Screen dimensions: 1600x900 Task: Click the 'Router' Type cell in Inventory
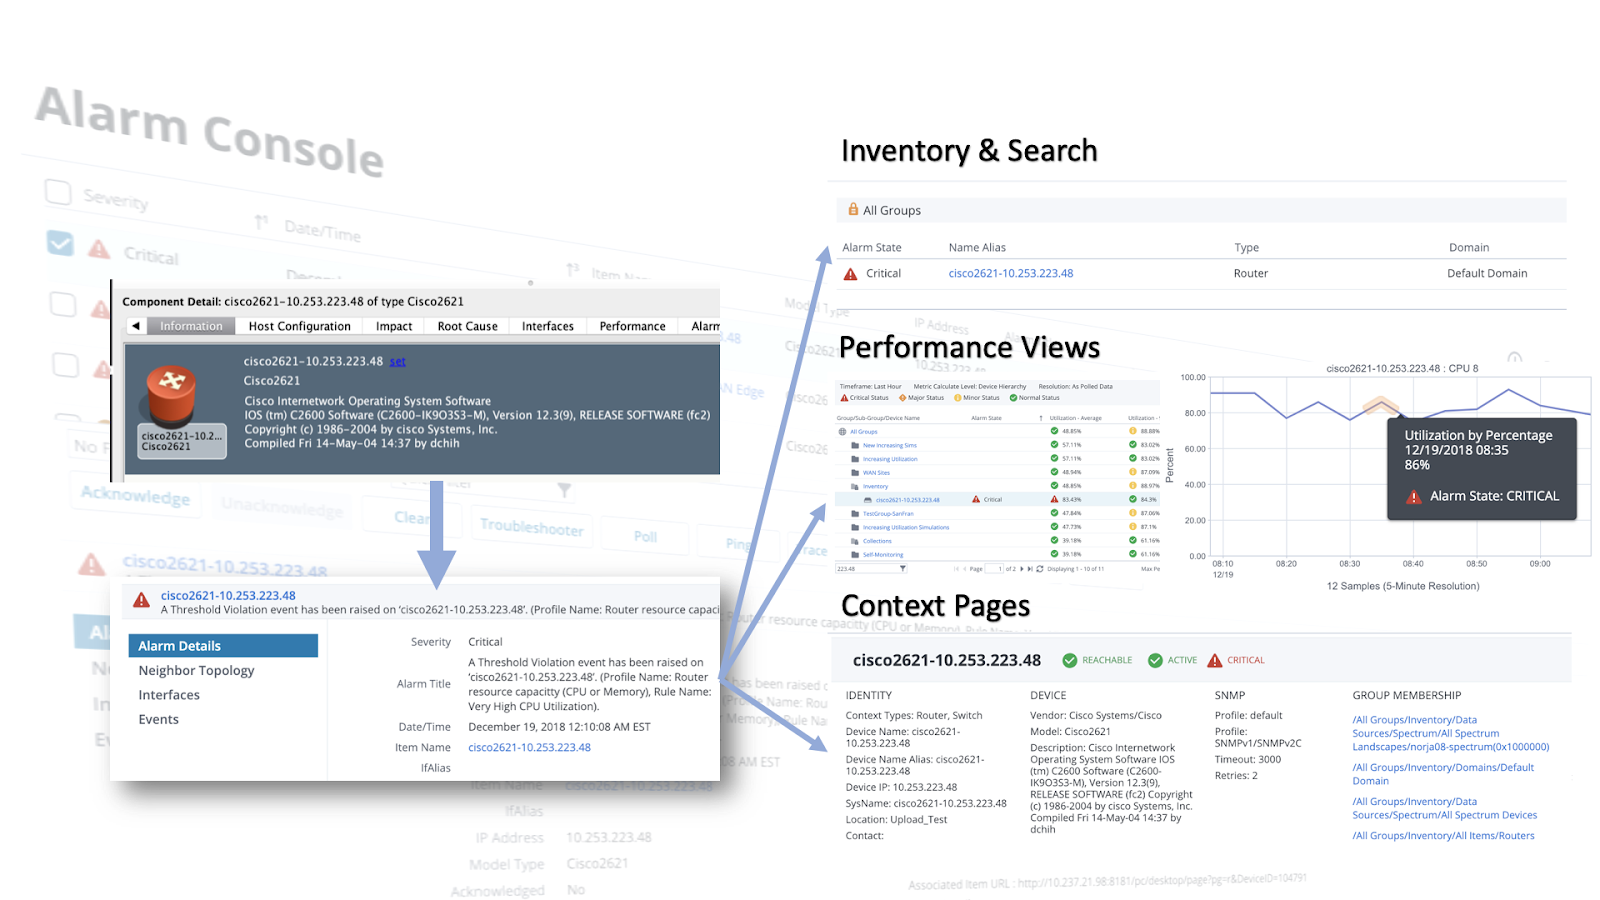(x=1250, y=274)
